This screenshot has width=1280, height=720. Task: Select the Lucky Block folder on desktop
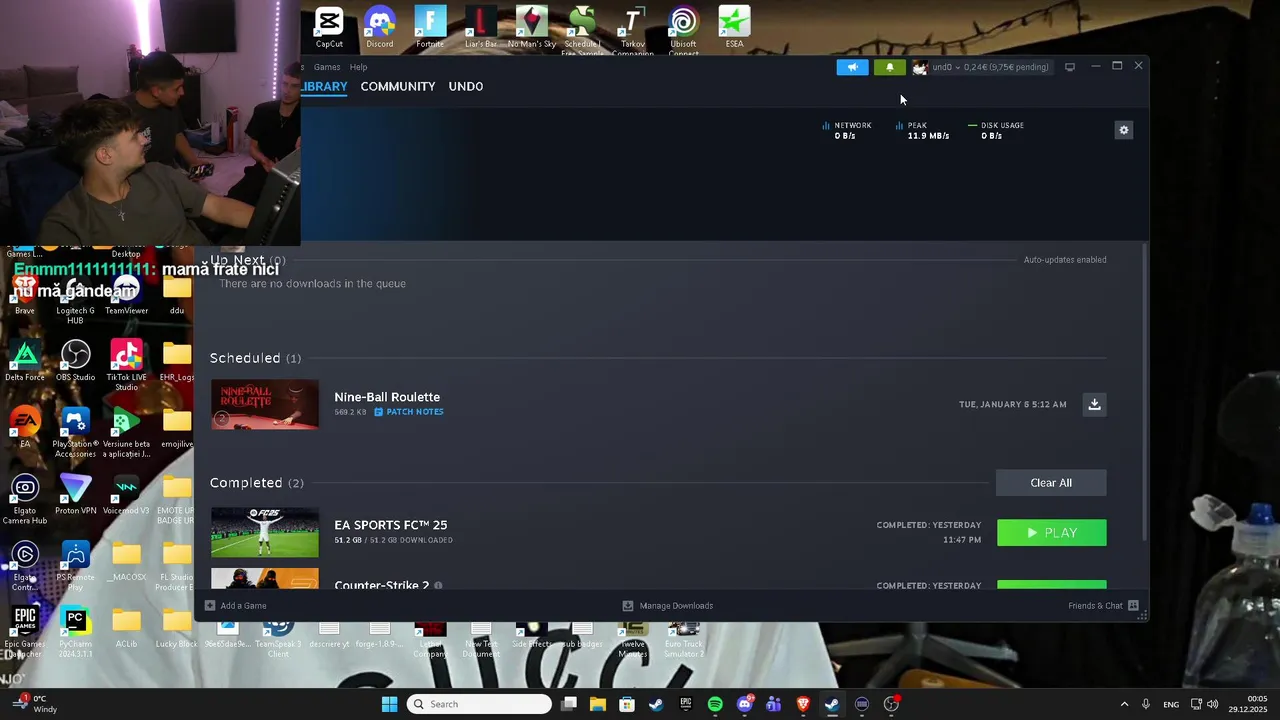click(x=177, y=628)
